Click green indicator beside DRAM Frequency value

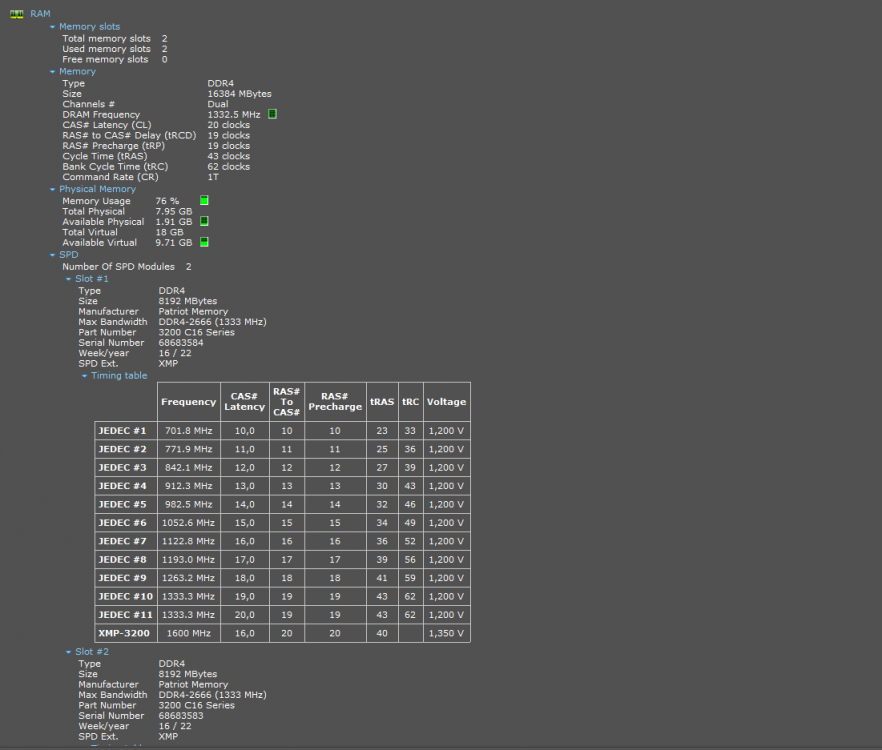pyautogui.click(x=272, y=114)
